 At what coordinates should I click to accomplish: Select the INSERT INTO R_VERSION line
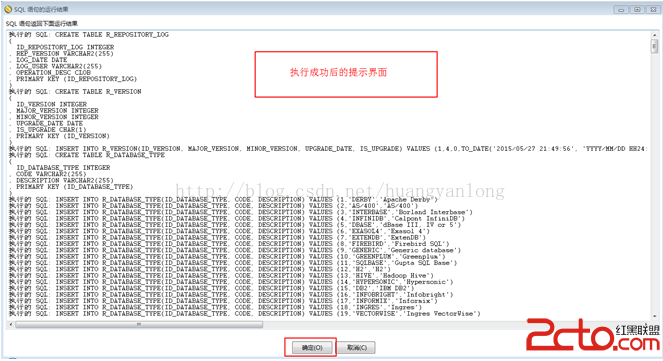point(328,149)
